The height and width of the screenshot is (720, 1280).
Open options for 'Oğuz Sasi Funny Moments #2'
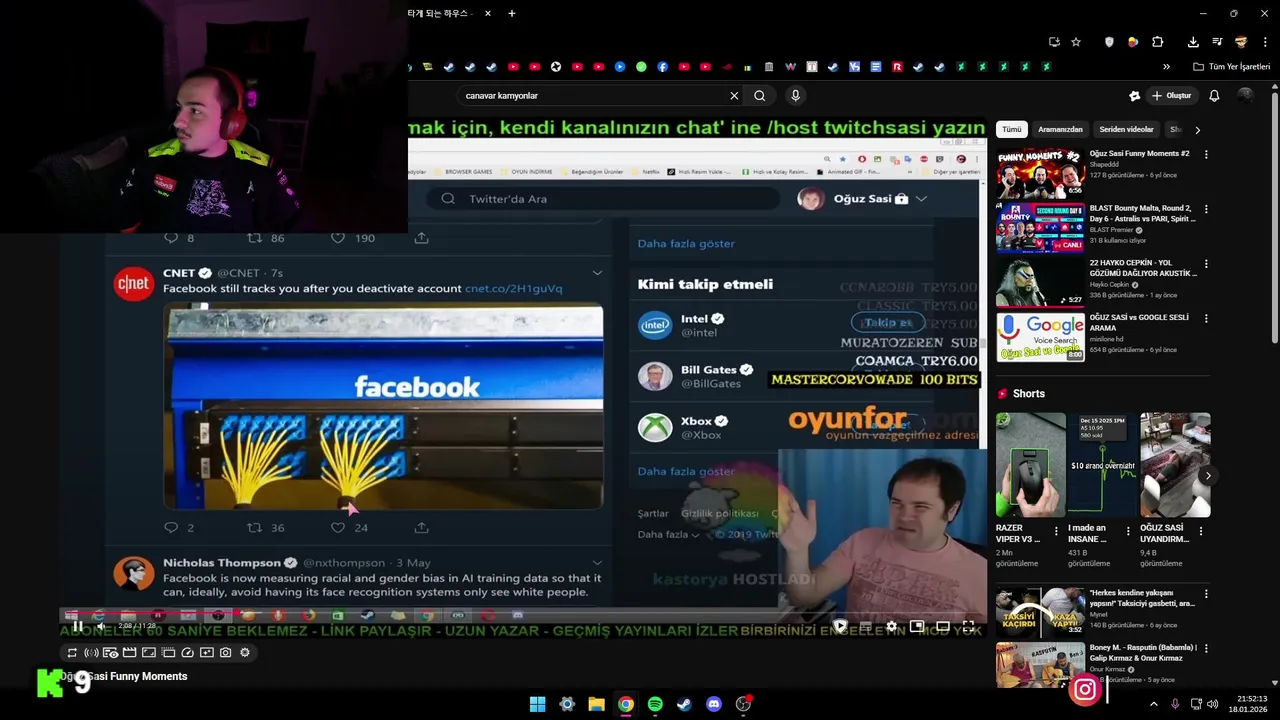(x=1206, y=155)
